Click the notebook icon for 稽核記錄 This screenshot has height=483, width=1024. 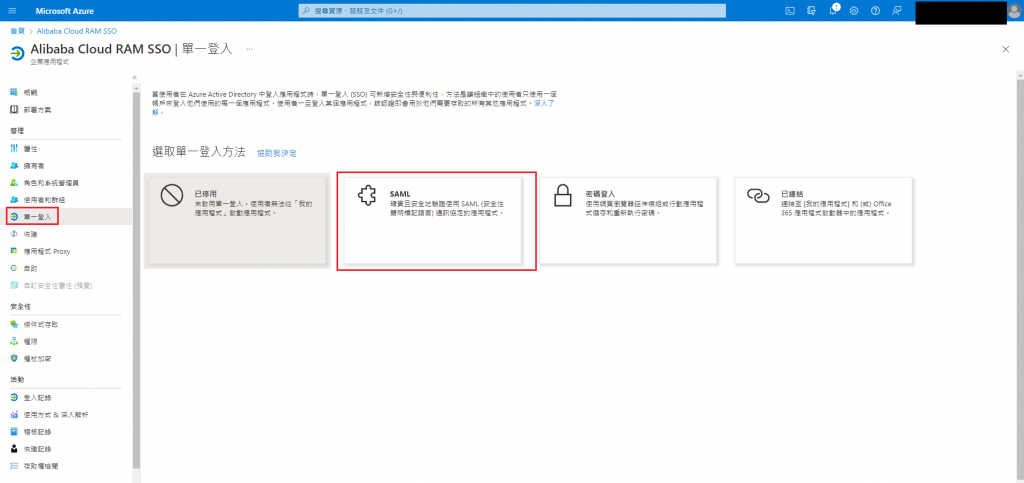[14, 431]
